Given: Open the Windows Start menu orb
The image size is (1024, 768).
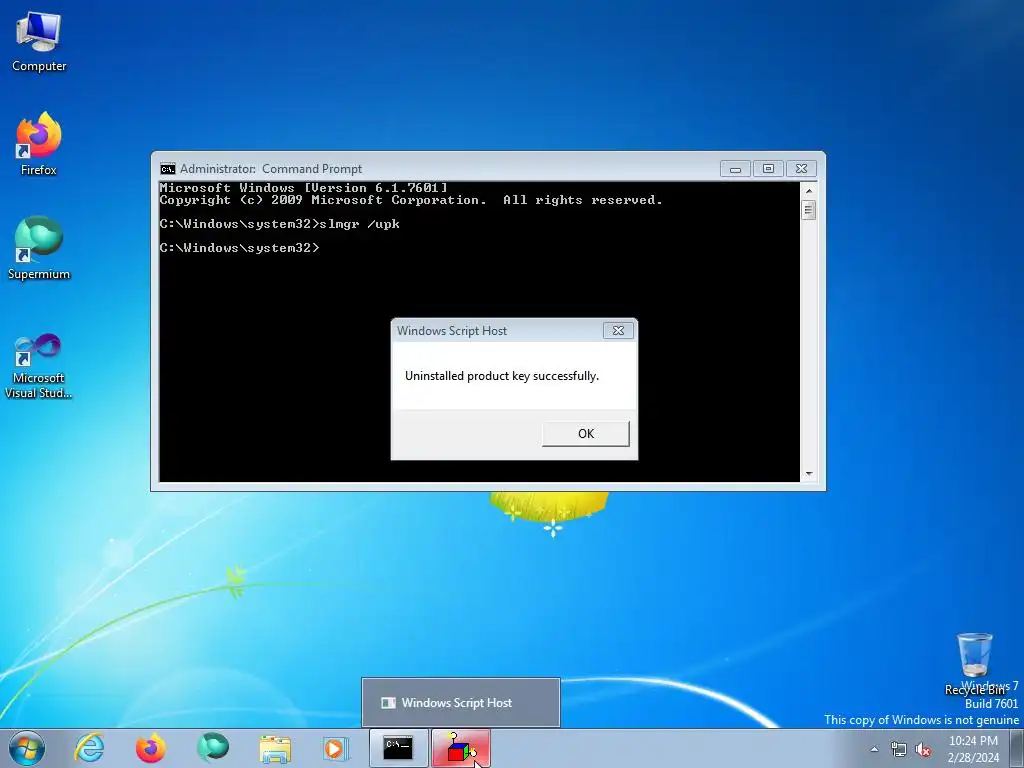Looking at the screenshot, I should point(27,748).
